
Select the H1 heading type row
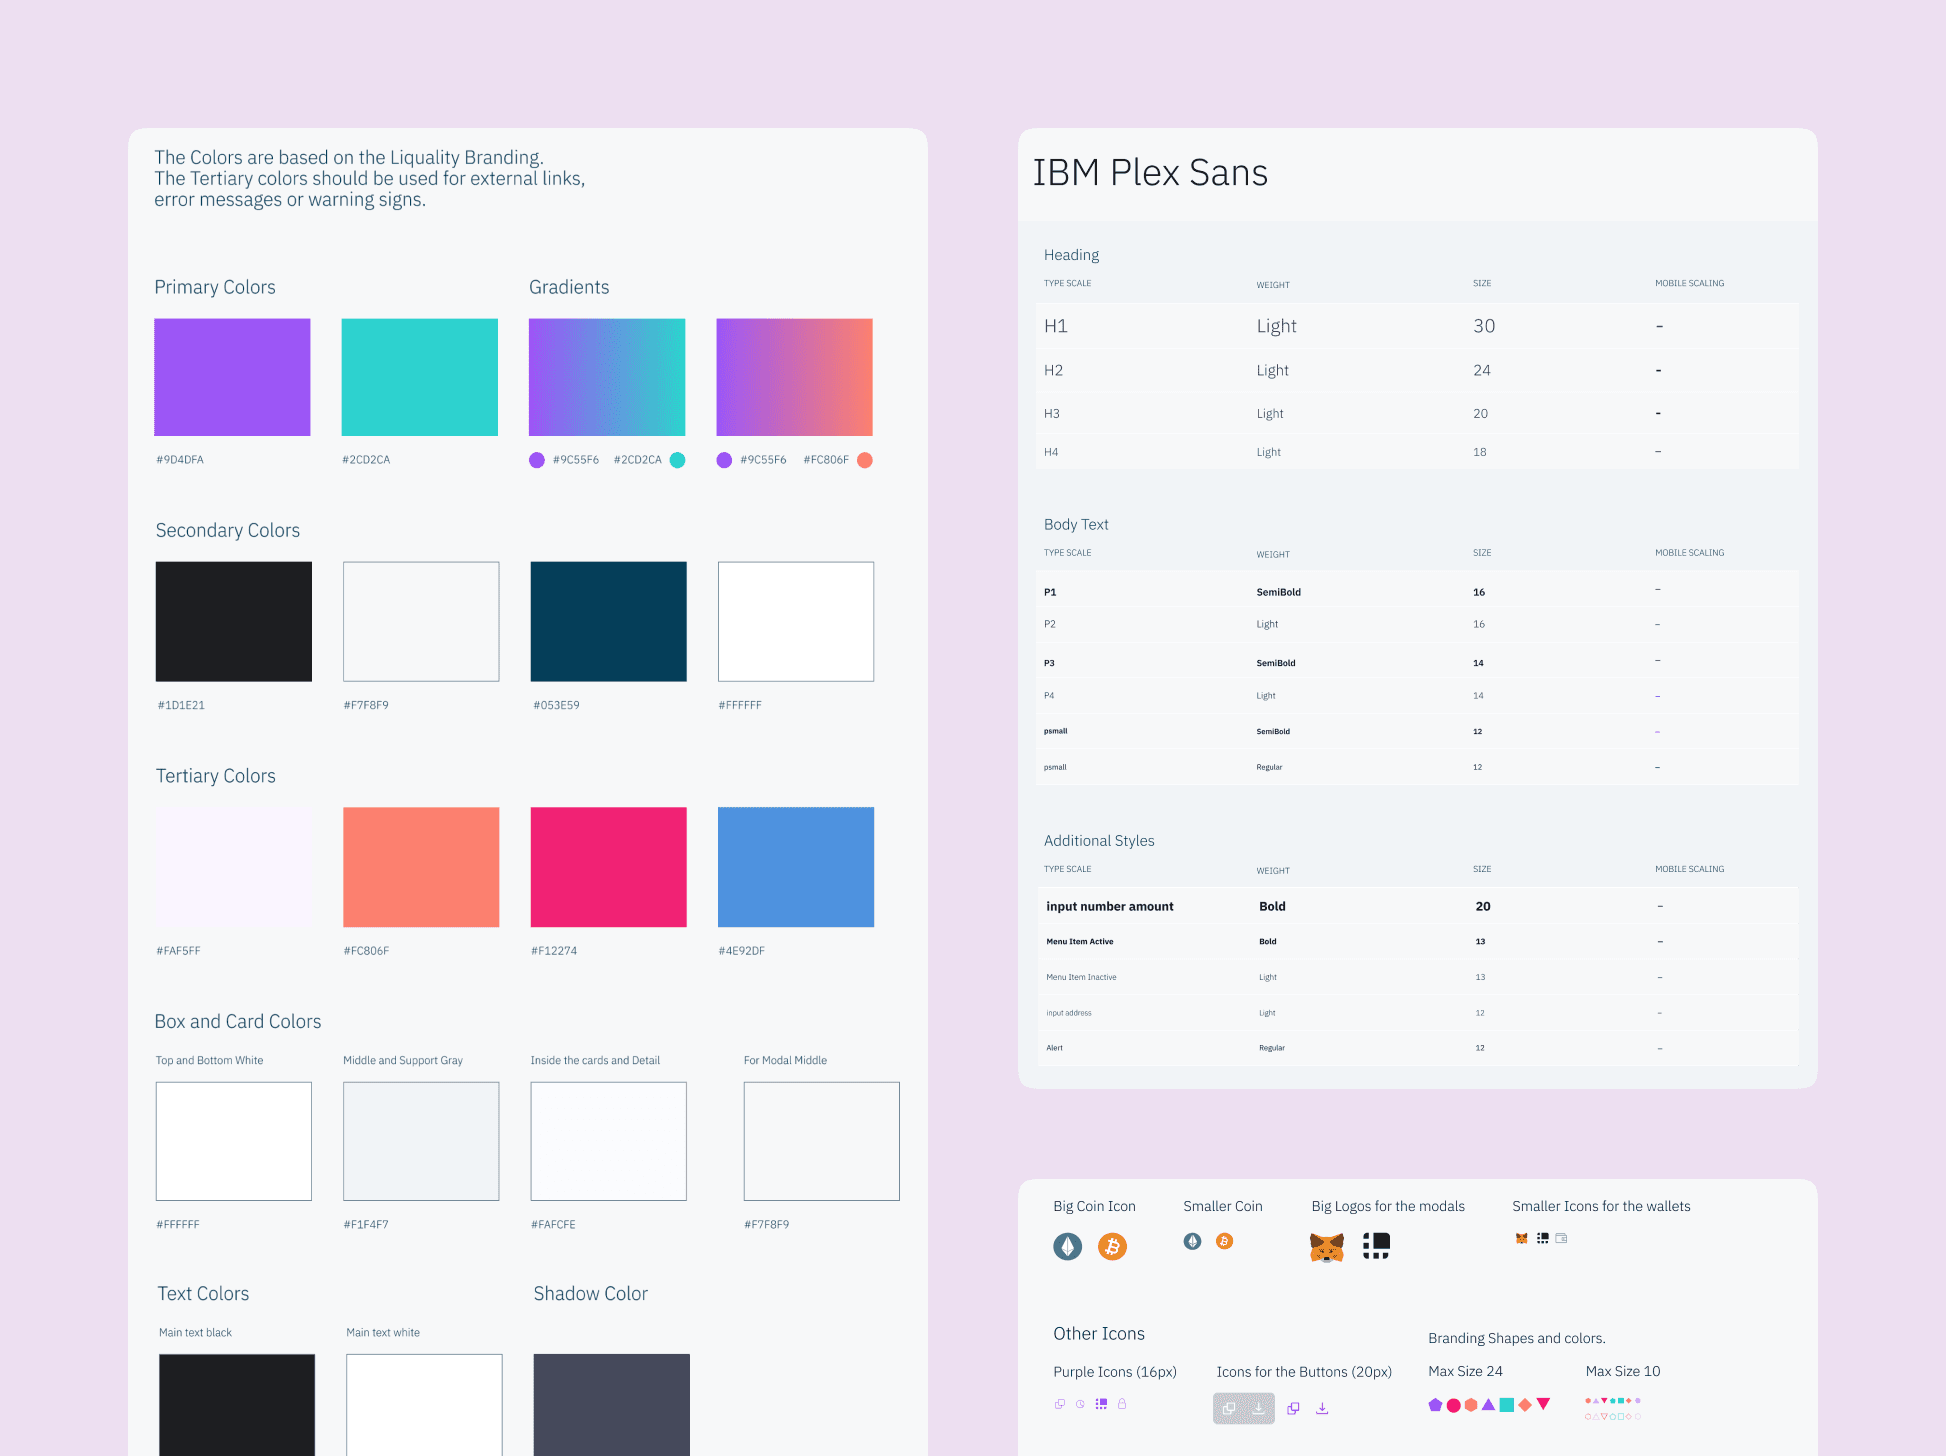point(1416,326)
